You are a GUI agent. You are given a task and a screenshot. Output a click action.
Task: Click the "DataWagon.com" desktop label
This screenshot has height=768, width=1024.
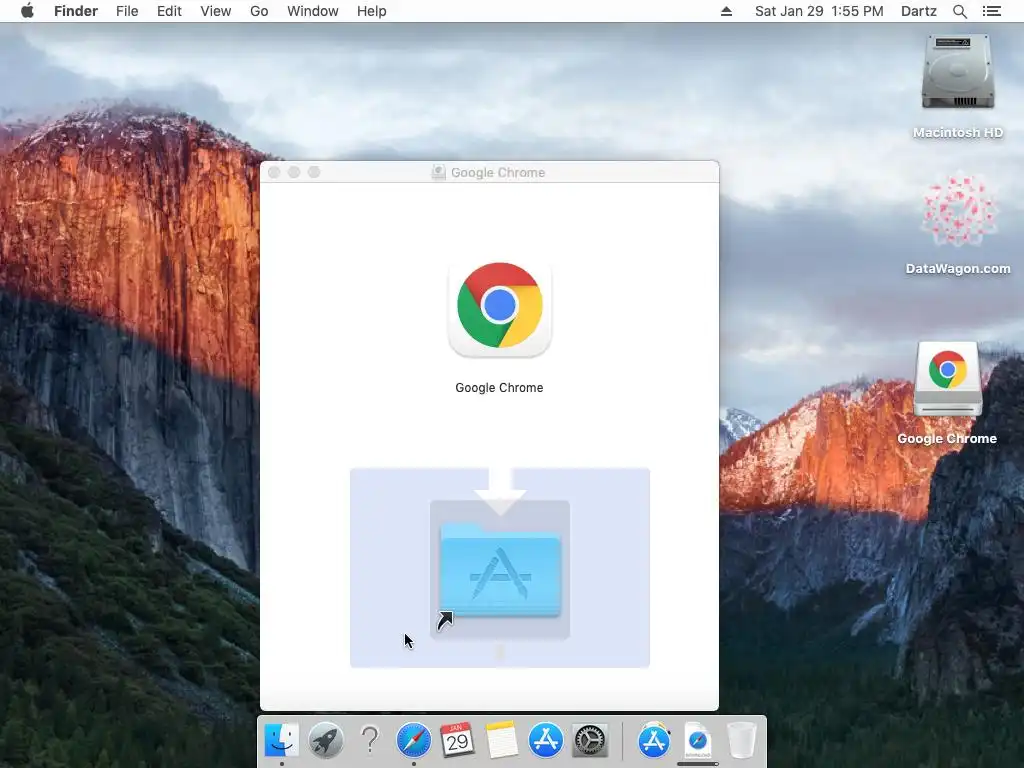pyautogui.click(x=958, y=268)
